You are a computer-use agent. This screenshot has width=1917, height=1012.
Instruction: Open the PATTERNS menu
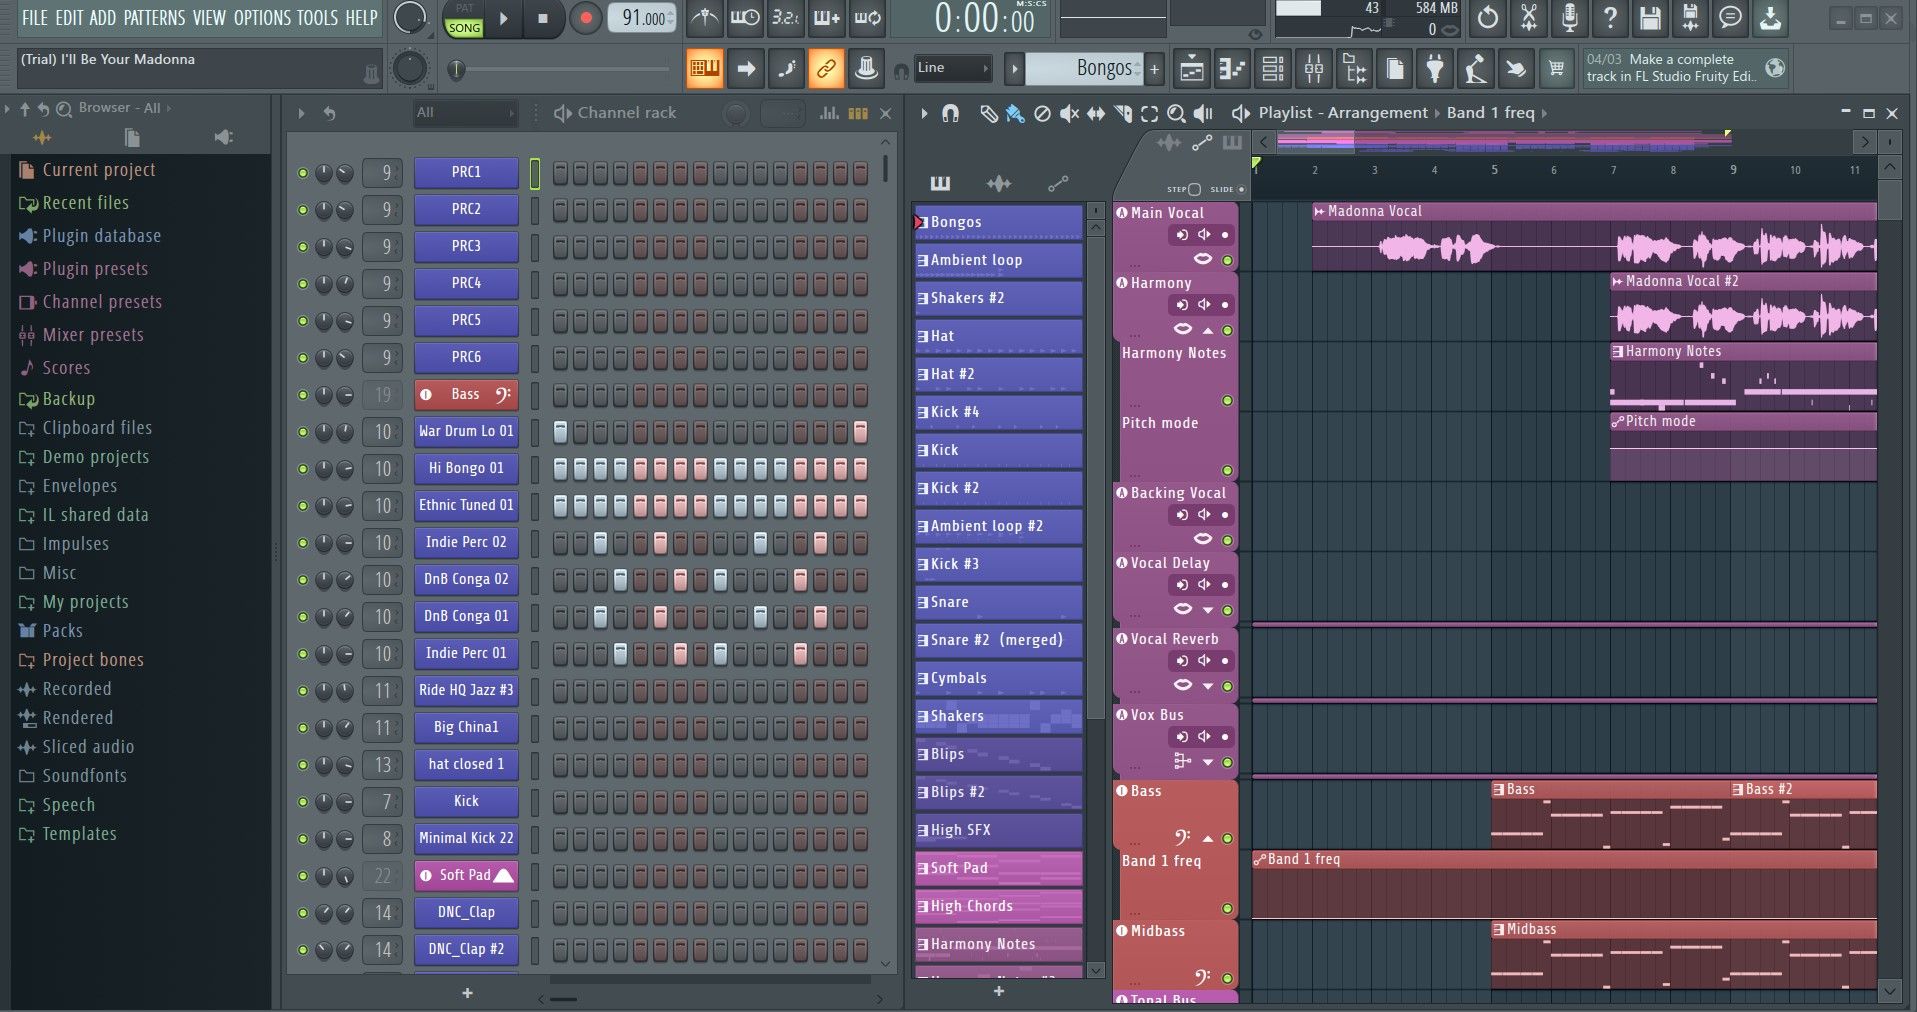click(154, 17)
